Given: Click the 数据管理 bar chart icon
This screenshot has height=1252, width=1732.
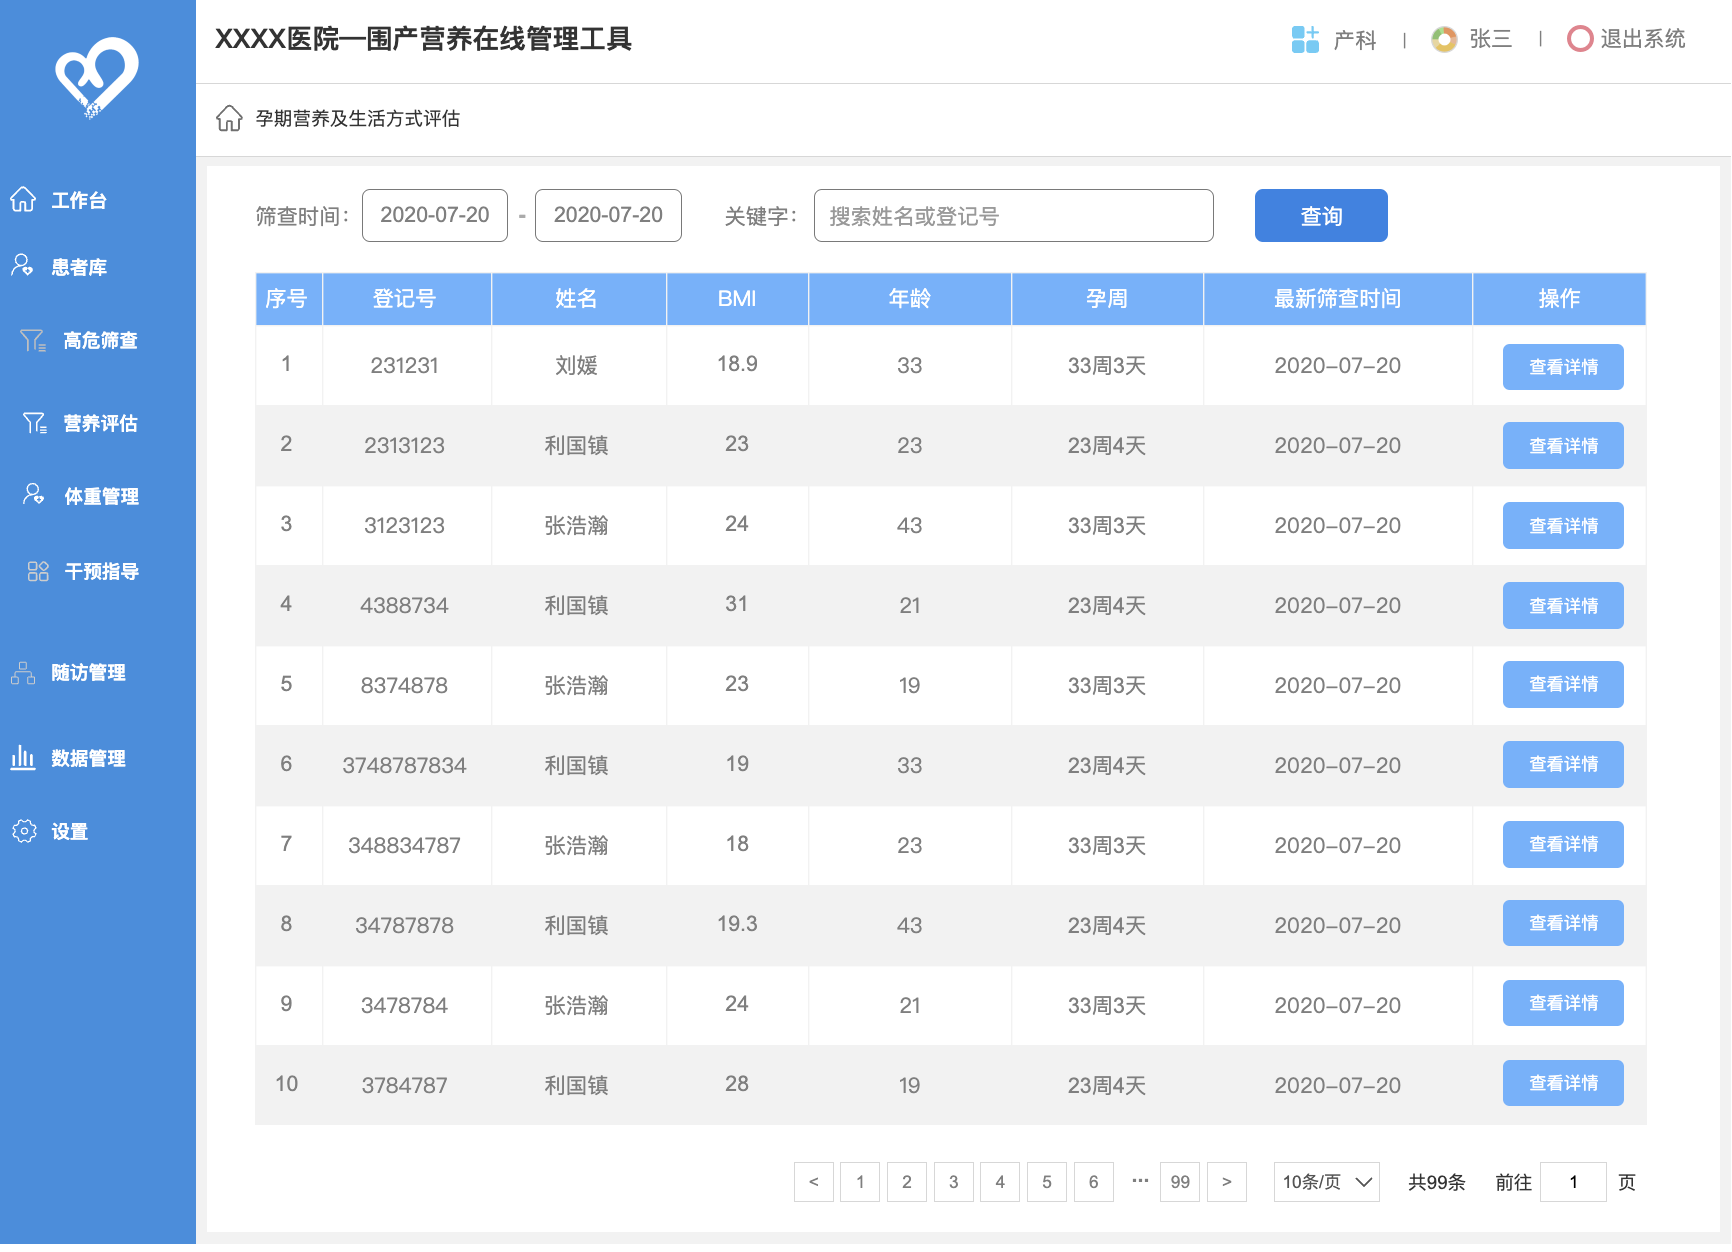Looking at the screenshot, I should pyautogui.click(x=23, y=757).
